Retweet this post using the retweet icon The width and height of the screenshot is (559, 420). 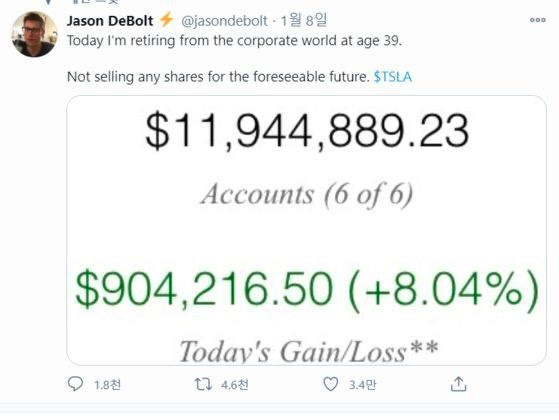click(x=203, y=384)
